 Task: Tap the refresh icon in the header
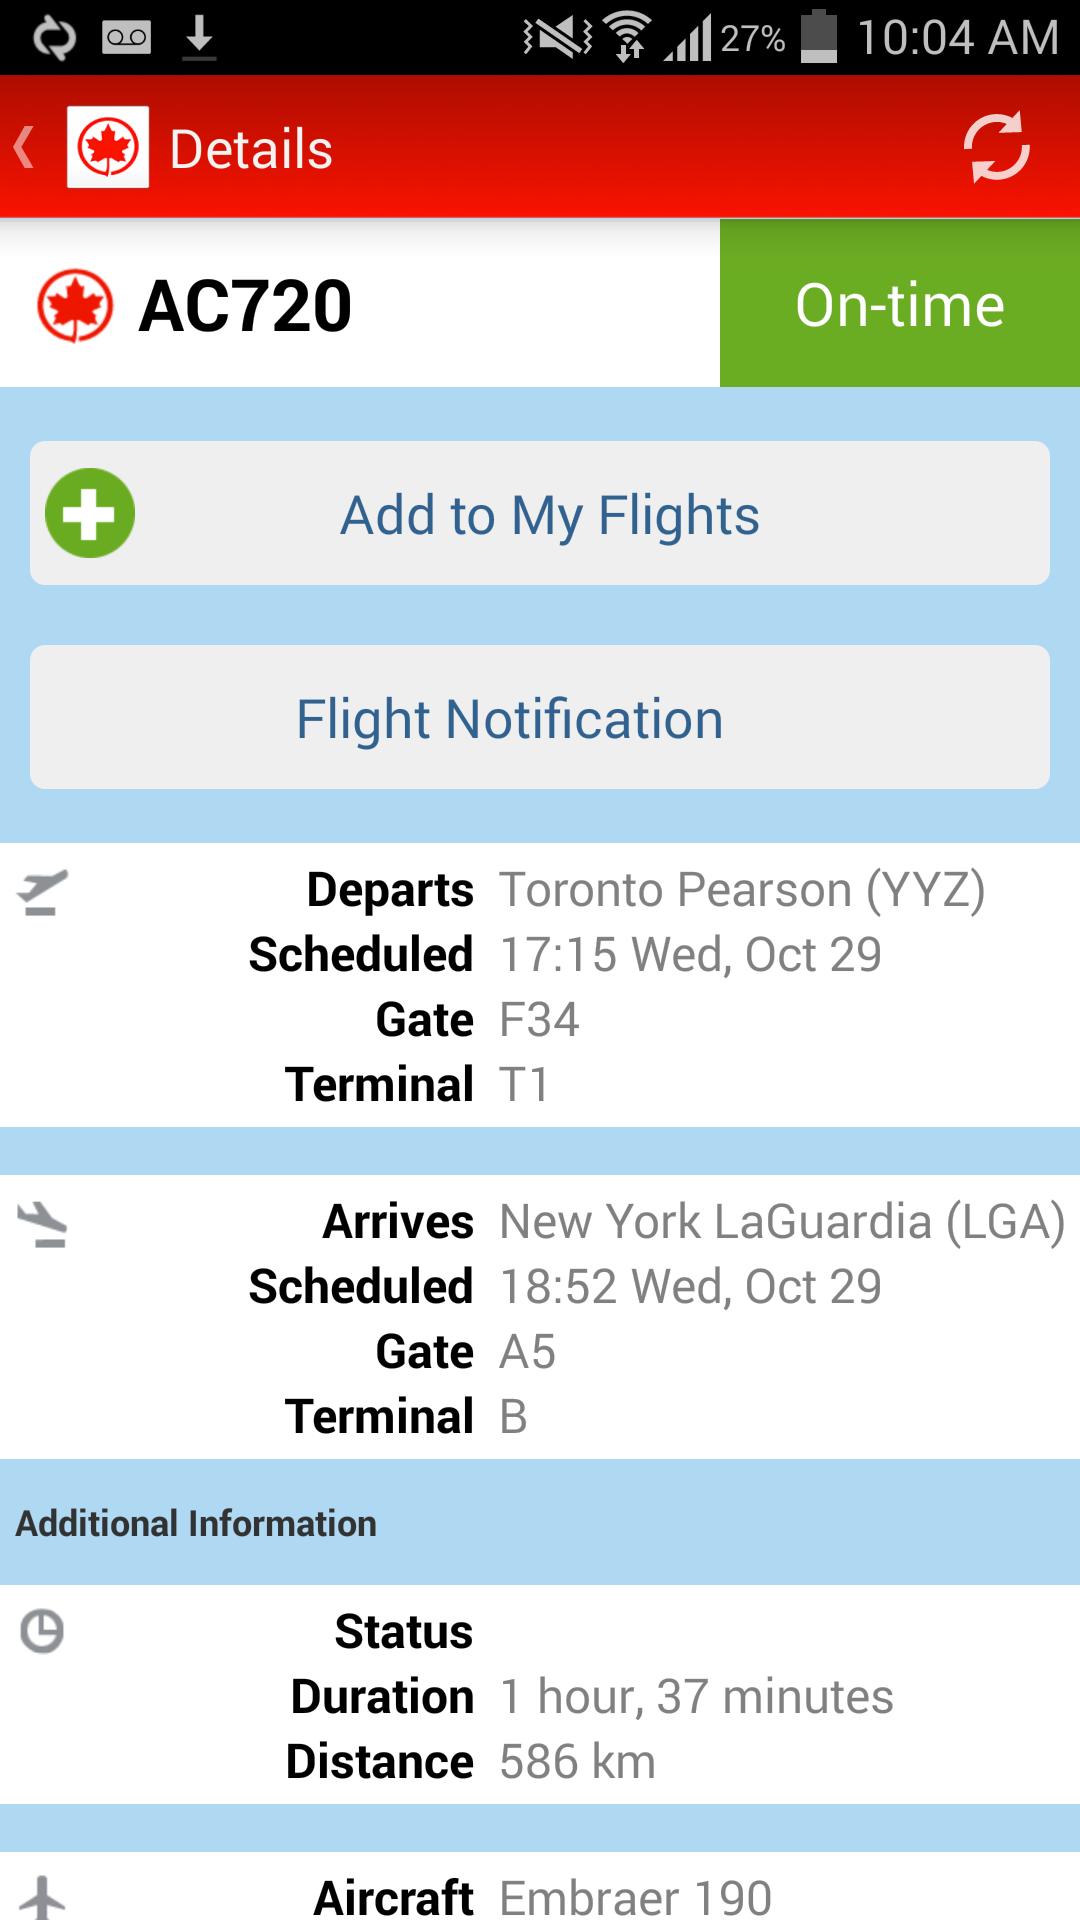coord(996,147)
